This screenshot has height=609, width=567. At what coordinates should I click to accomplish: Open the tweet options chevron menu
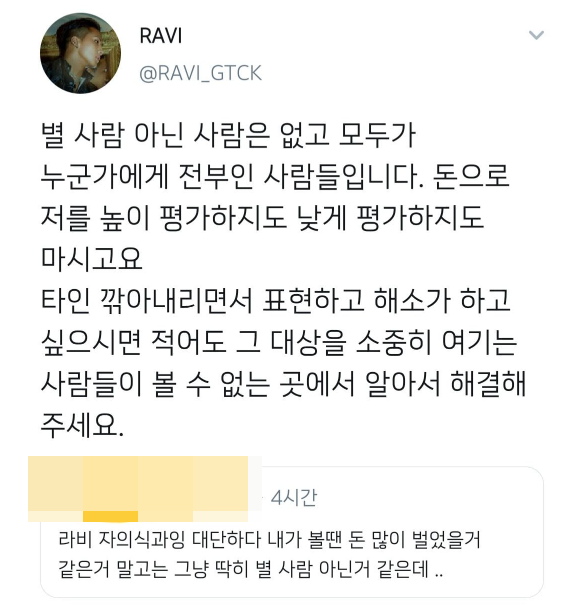pos(536,36)
